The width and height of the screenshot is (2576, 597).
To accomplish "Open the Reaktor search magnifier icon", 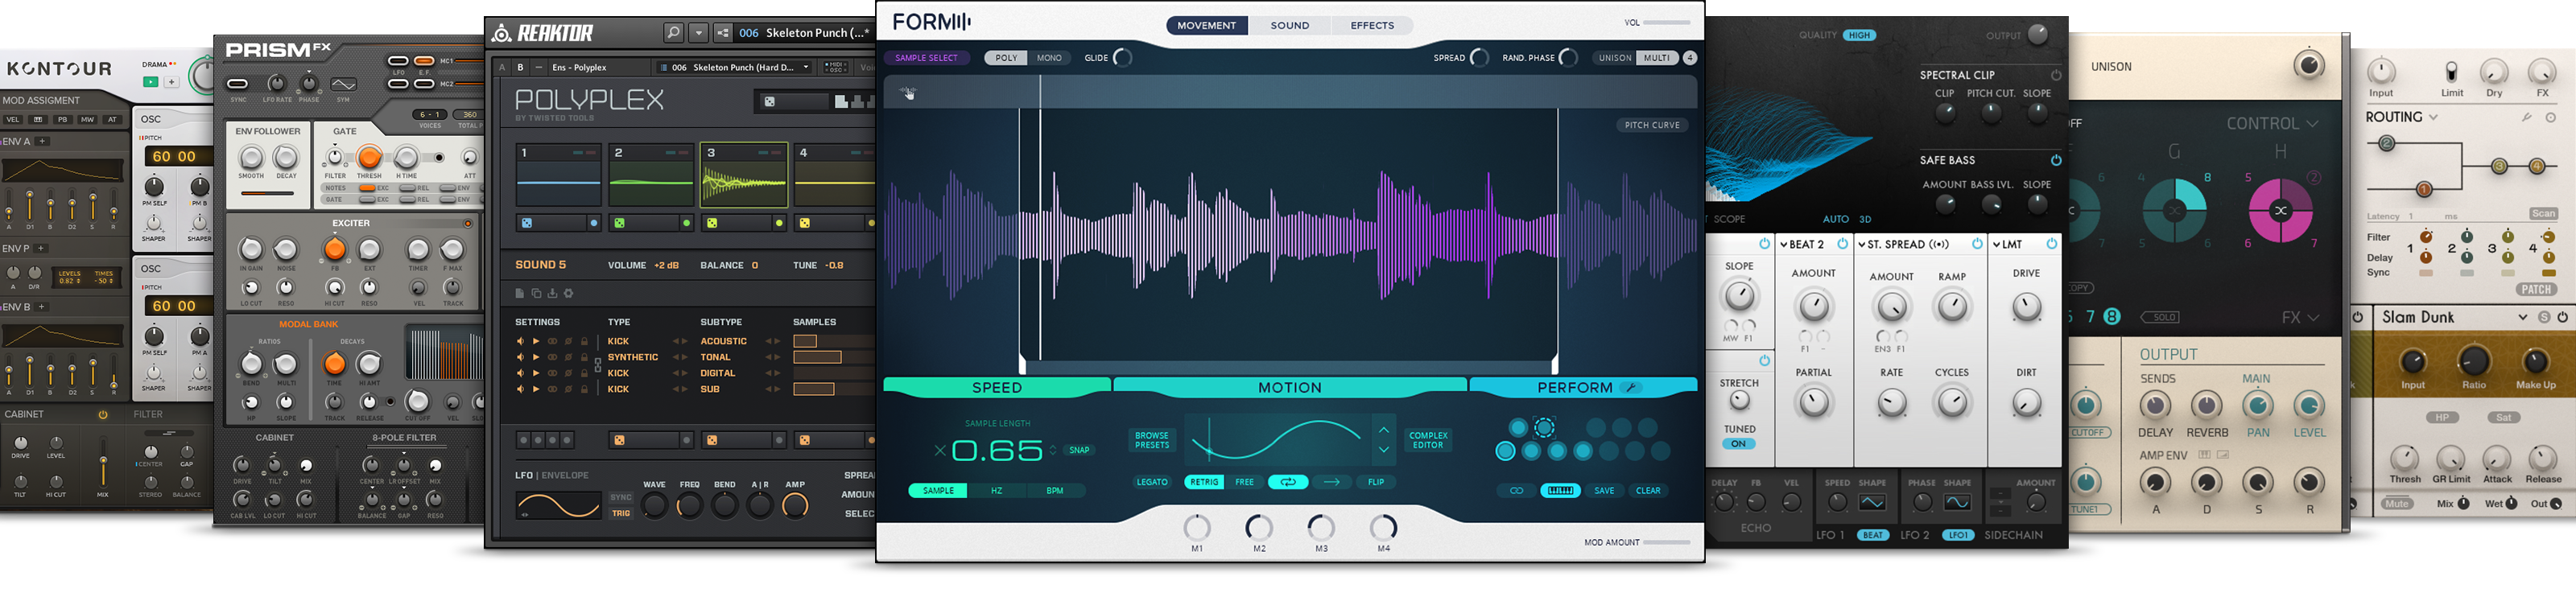I will 674,33.
